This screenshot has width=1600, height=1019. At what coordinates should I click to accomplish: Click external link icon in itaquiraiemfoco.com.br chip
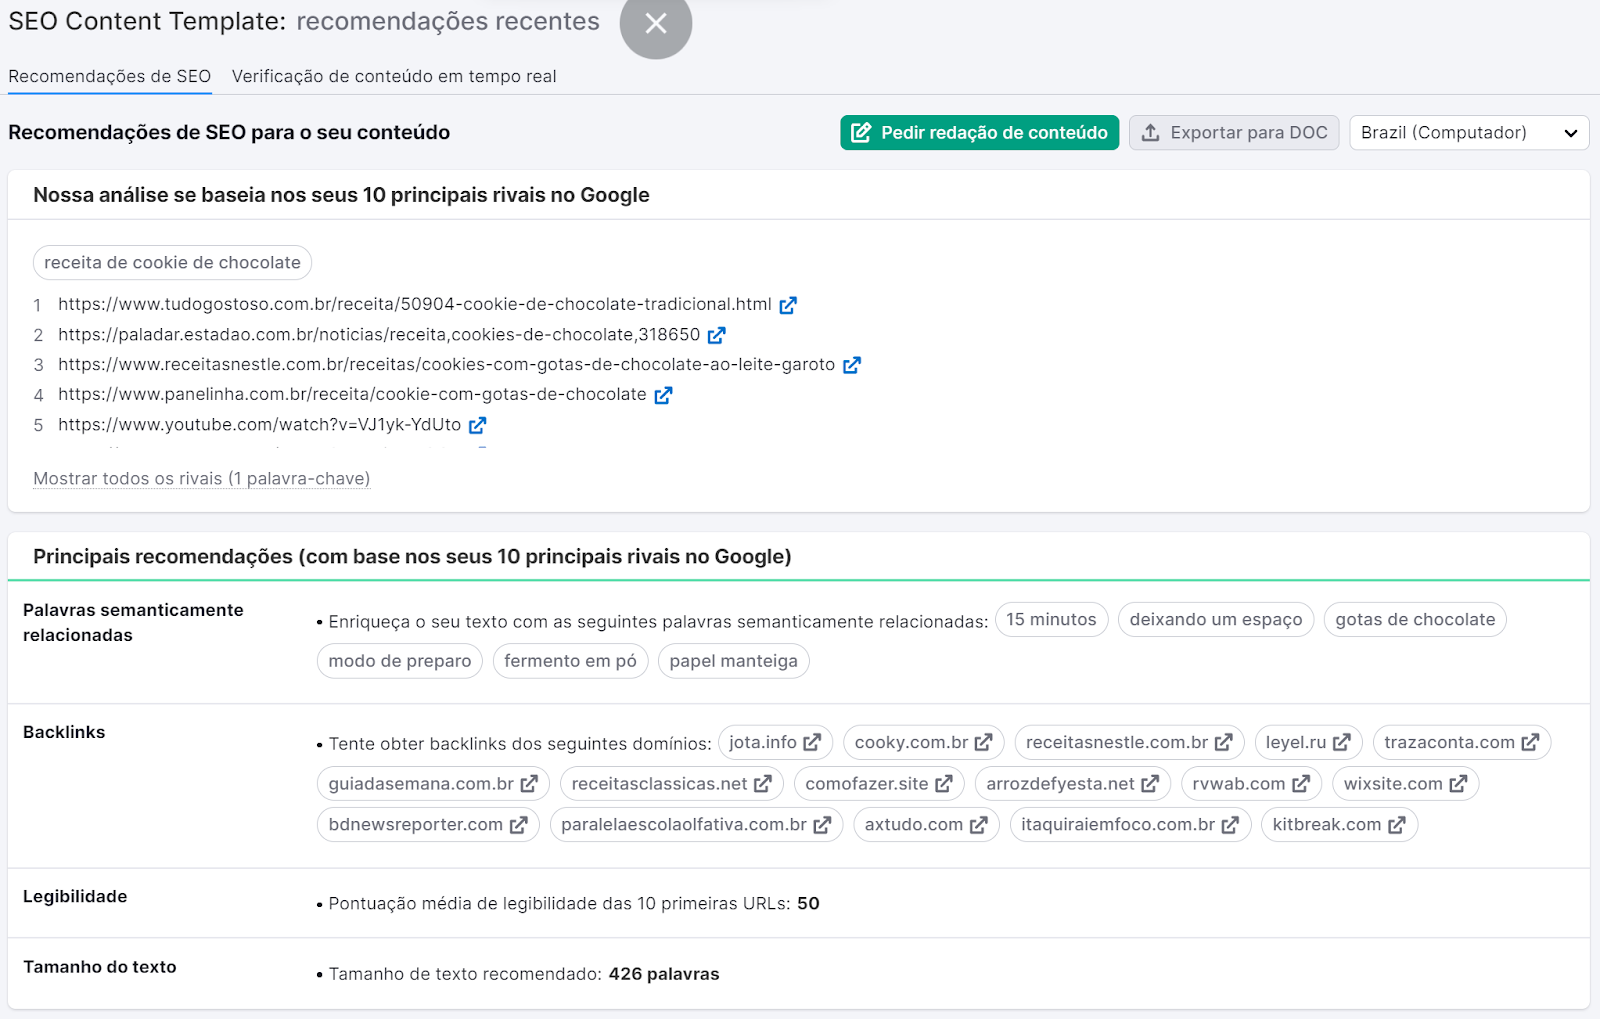(x=1231, y=824)
